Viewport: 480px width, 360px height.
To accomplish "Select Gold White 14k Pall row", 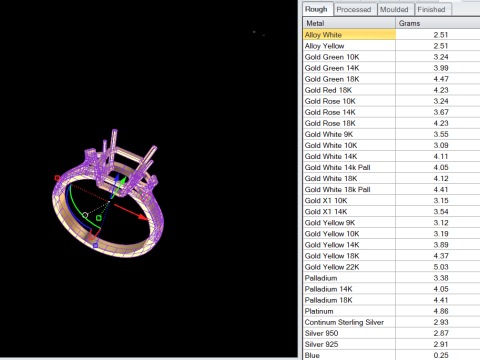I will pyautogui.click(x=391, y=167).
